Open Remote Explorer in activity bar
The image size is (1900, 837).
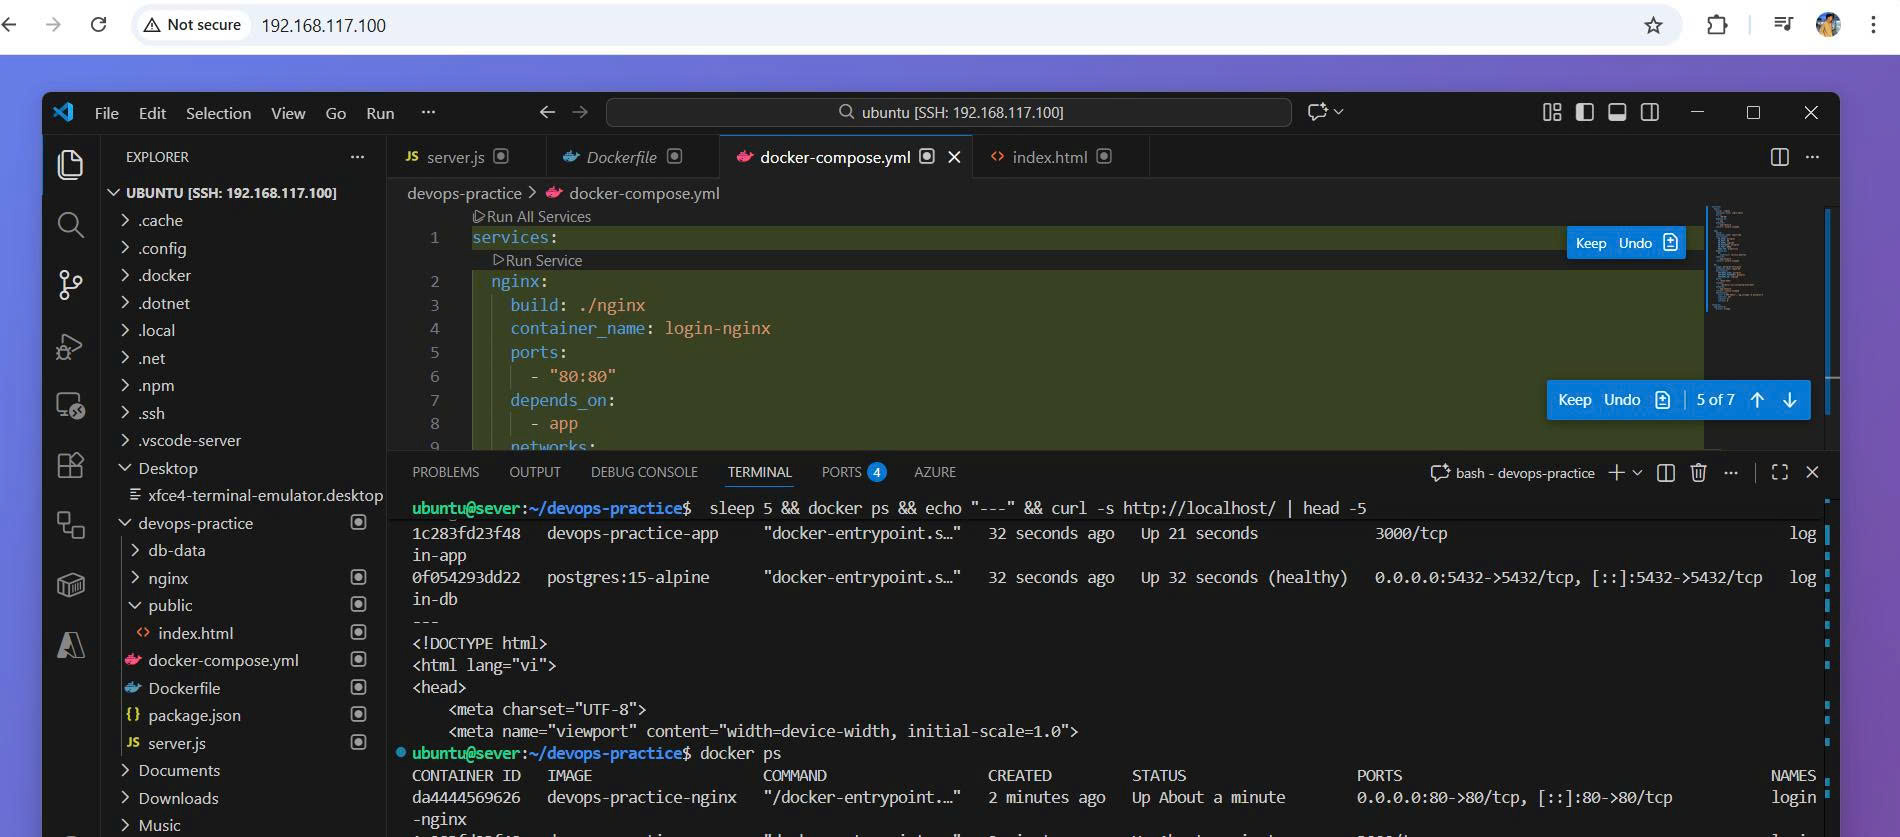point(70,406)
